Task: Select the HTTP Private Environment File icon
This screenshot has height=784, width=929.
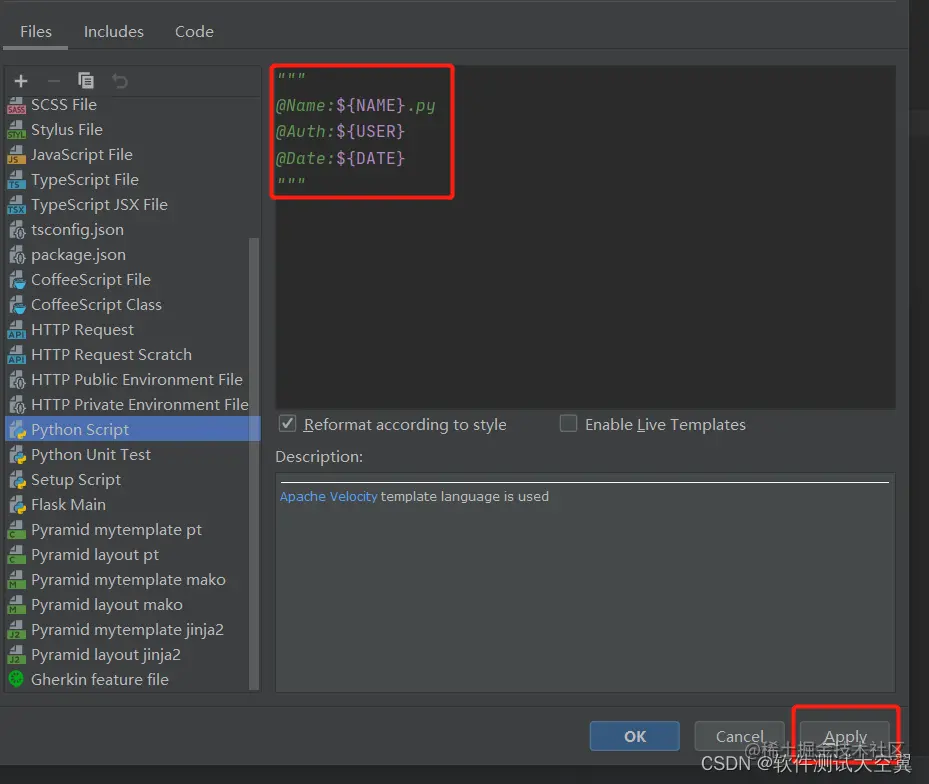Action: click(x=18, y=405)
